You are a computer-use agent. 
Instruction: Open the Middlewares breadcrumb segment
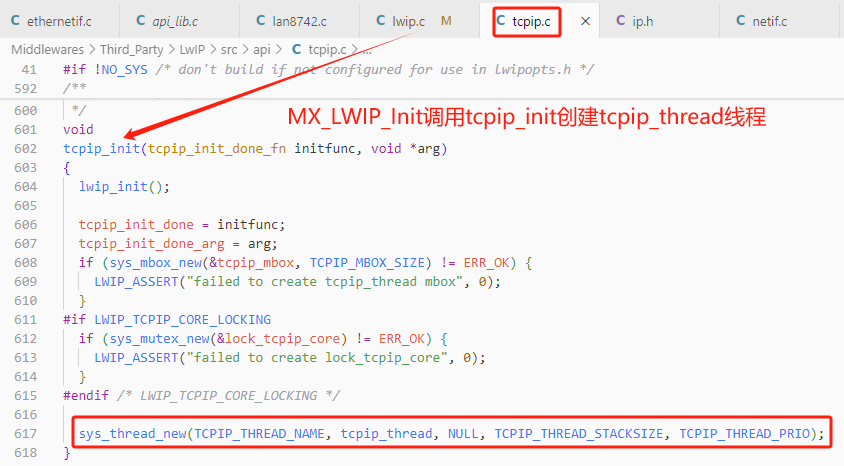click(47, 50)
